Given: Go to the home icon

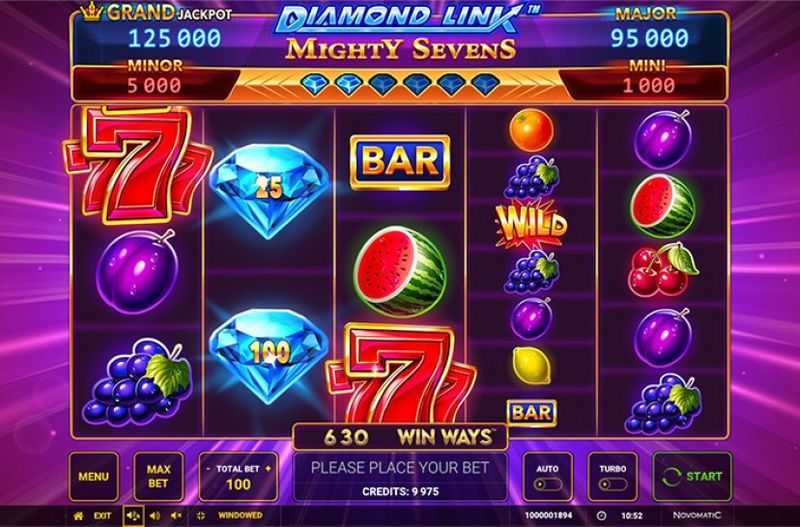Looking at the screenshot, I should [78, 516].
